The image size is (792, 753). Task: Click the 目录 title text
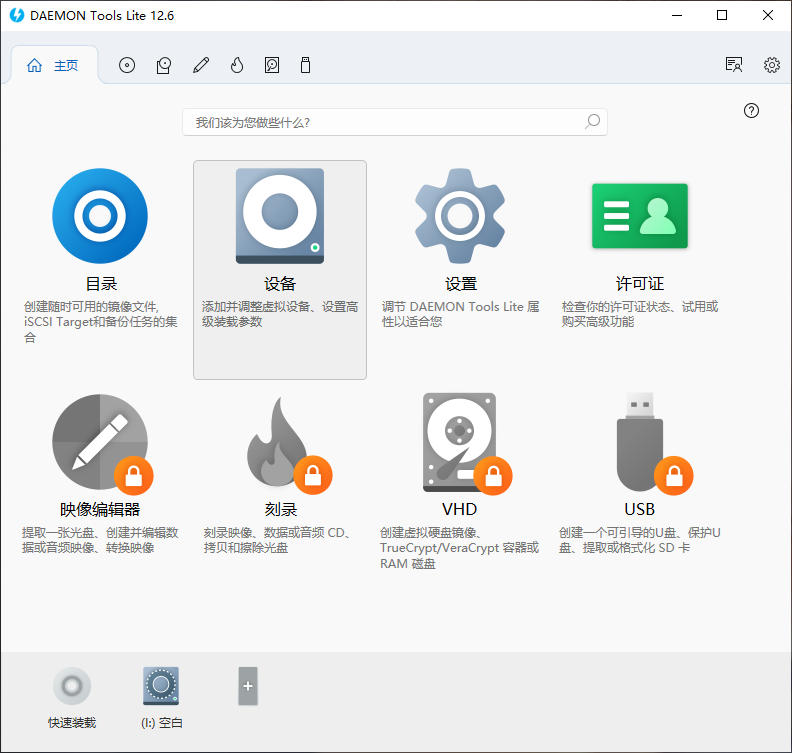pyautogui.click(x=101, y=284)
